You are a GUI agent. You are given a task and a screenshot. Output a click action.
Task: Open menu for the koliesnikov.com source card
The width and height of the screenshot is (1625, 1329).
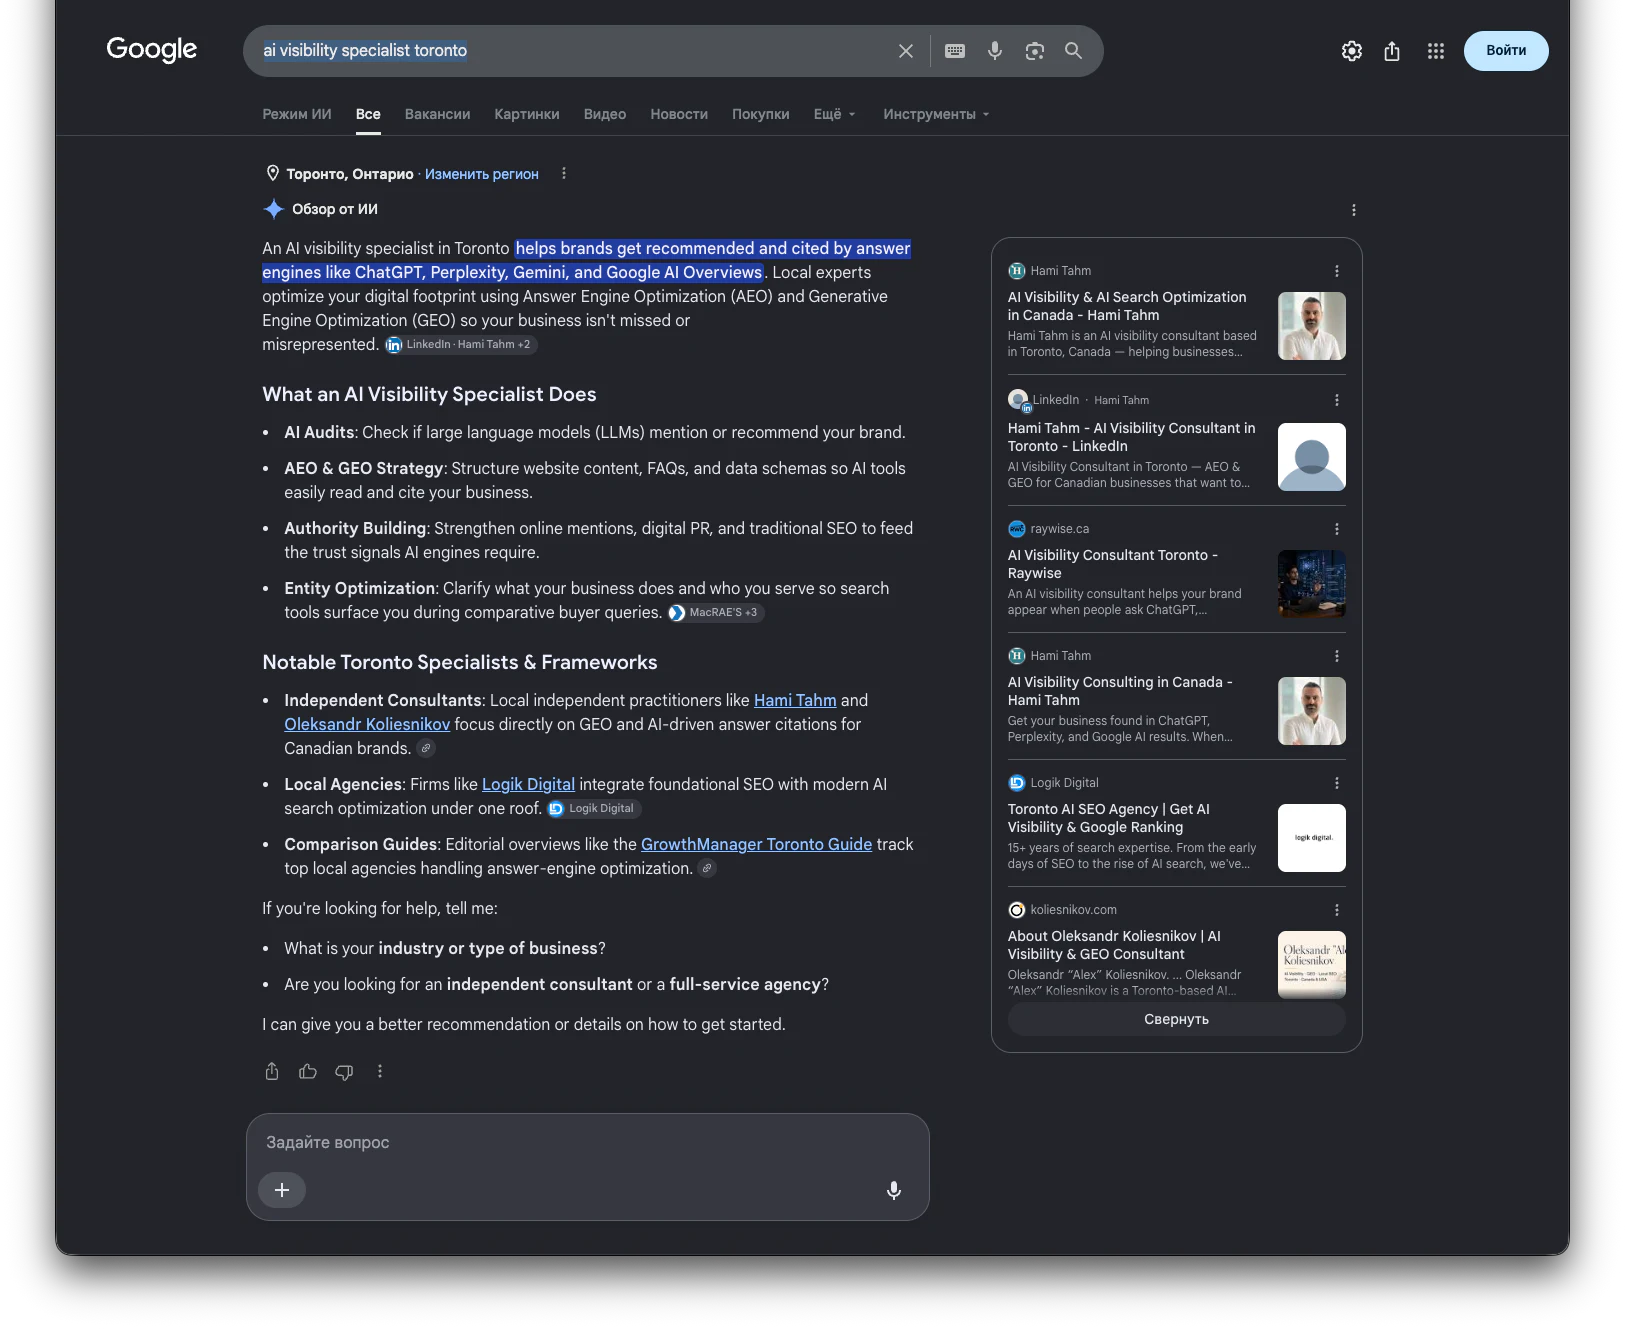tap(1337, 910)
